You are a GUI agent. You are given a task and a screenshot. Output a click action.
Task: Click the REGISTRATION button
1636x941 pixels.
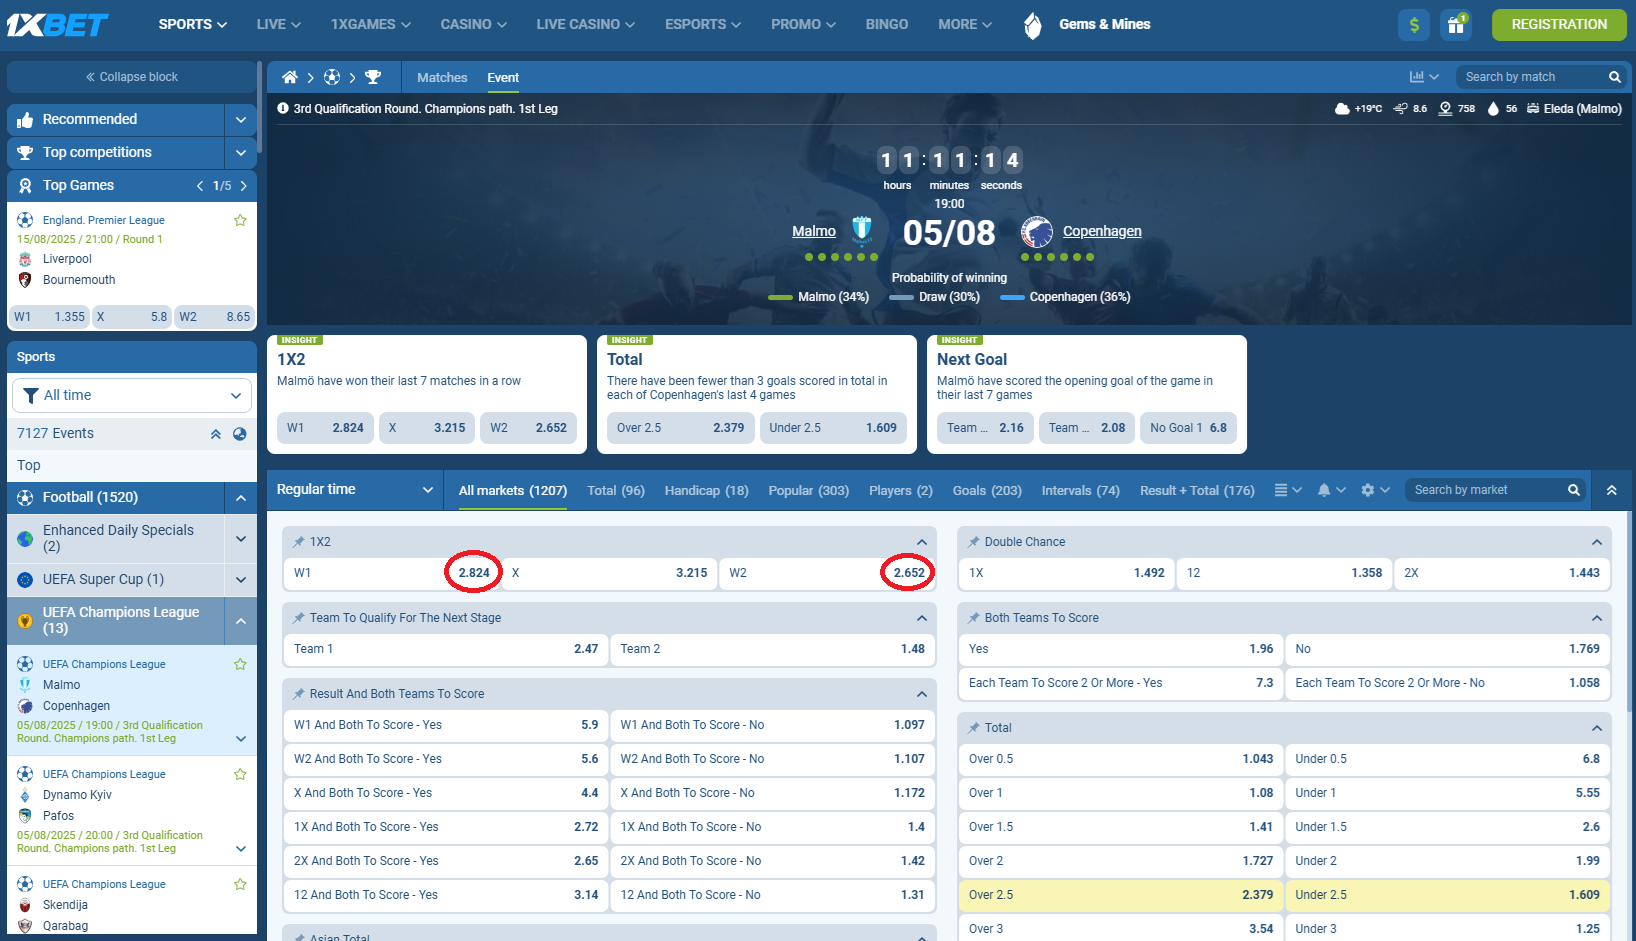click(x=1559, y=24)
